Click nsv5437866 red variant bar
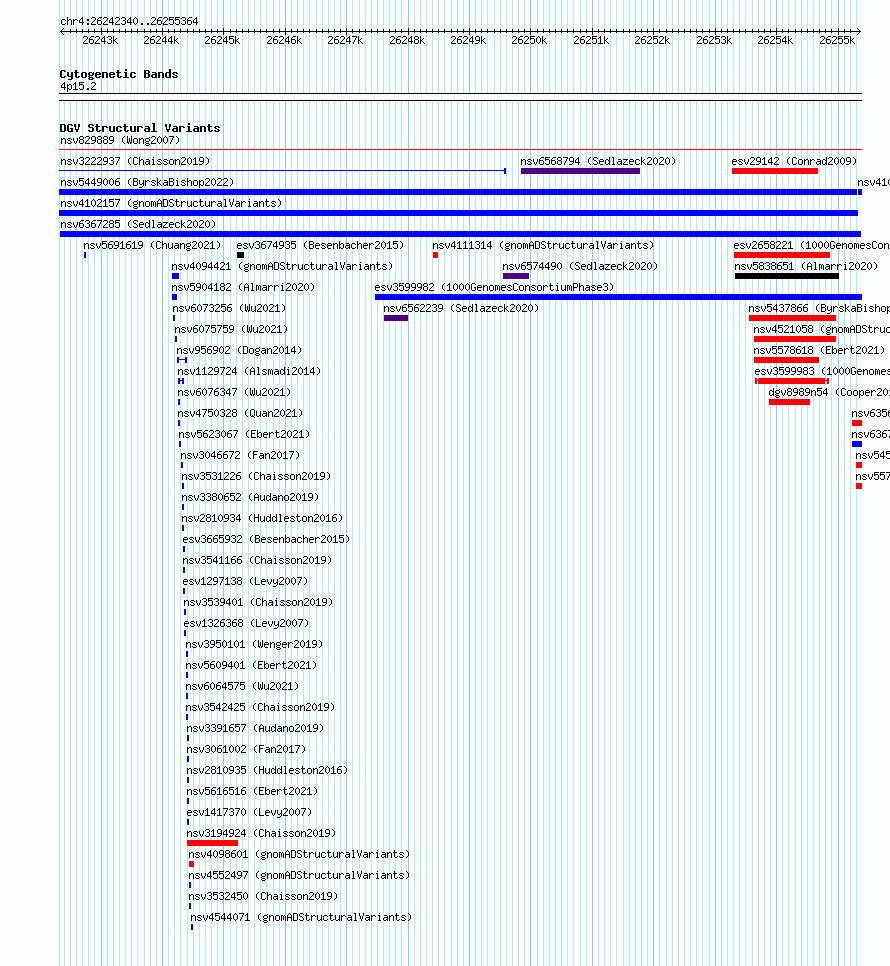The image size is (890, 966). 792,318
